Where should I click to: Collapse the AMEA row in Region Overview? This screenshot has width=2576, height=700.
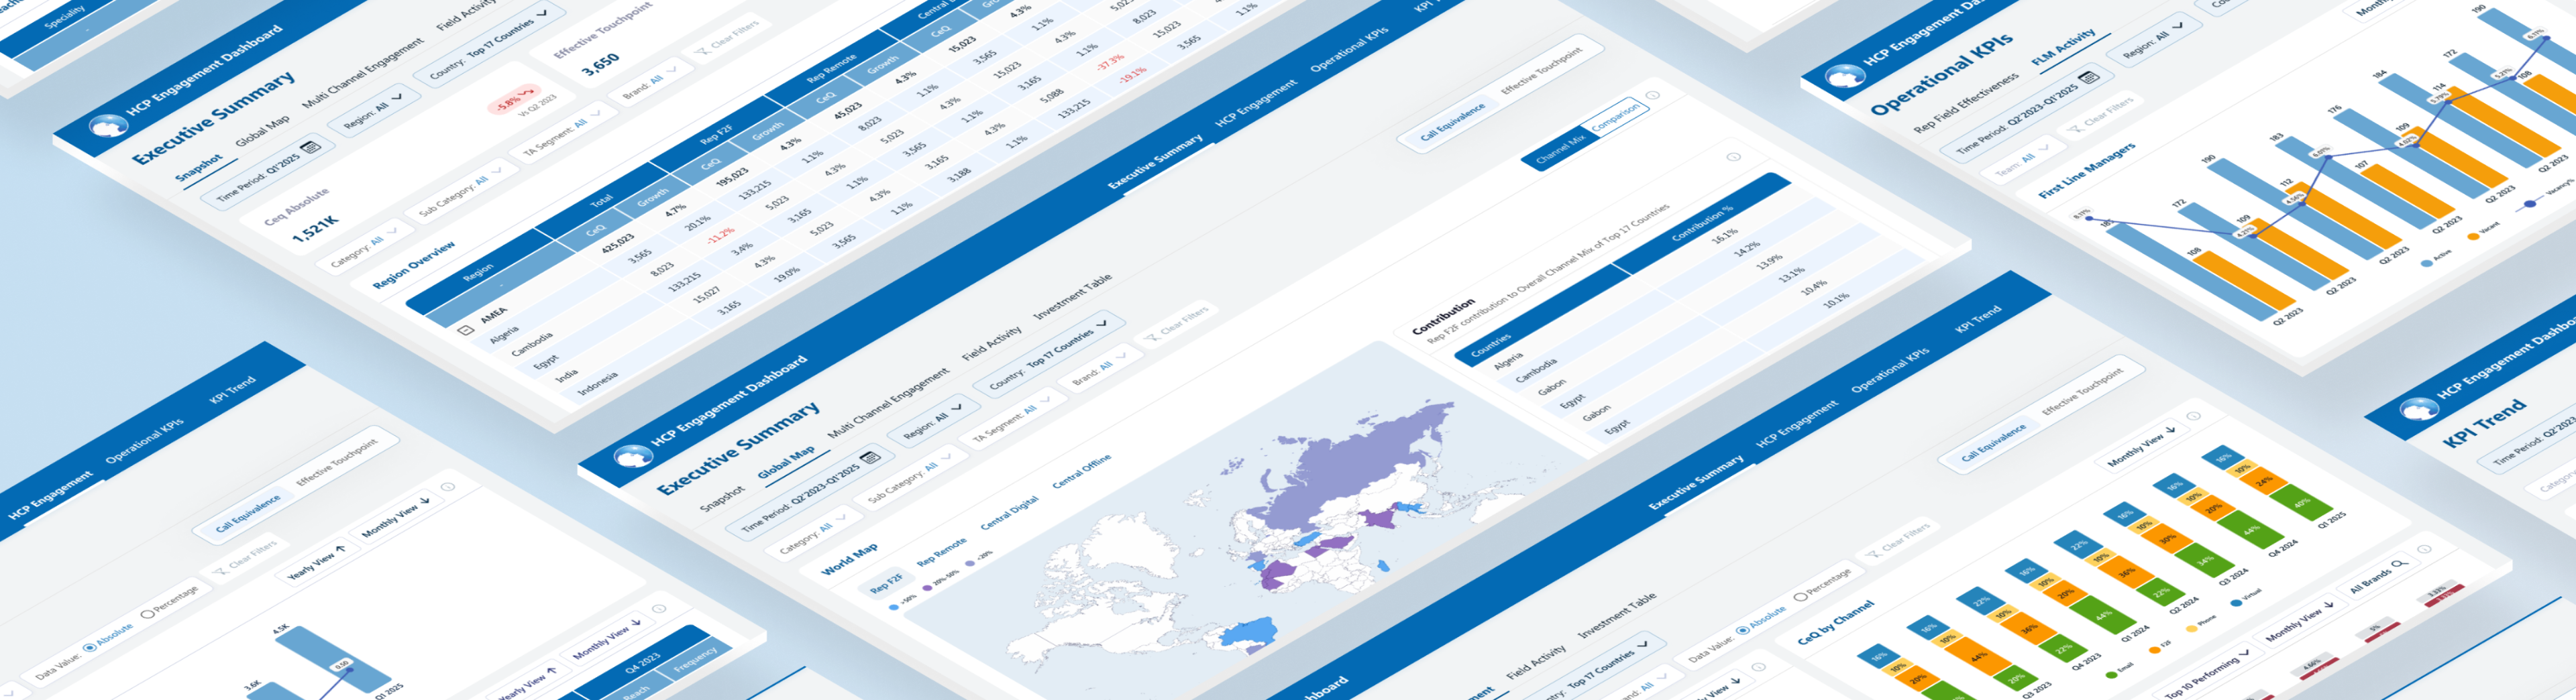pos(465,329)
